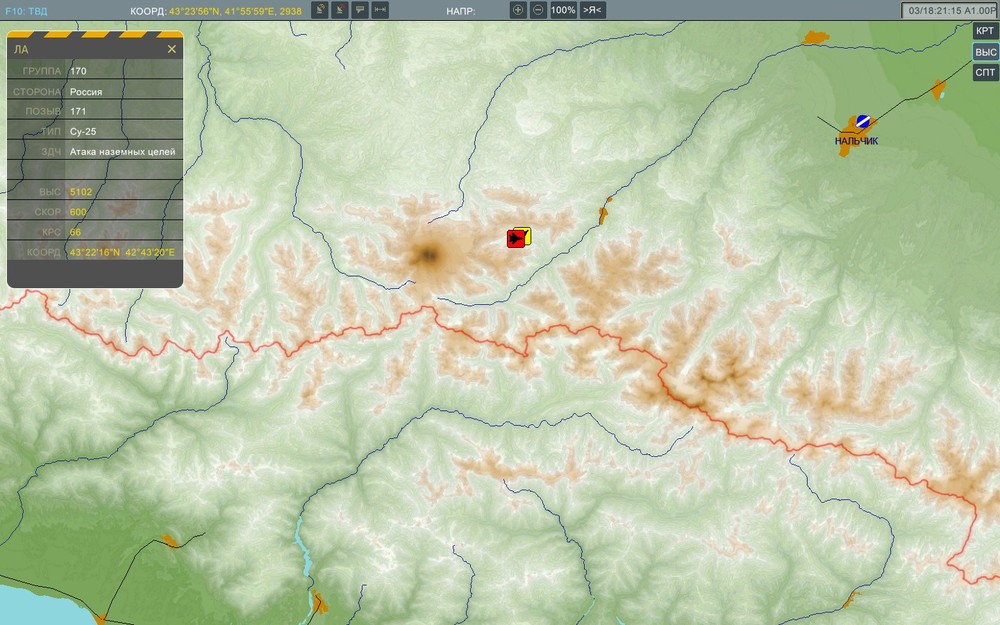Click the F10: ТВД view title
The height and width of the screenshot is (625, 1000).
point(26,11)
